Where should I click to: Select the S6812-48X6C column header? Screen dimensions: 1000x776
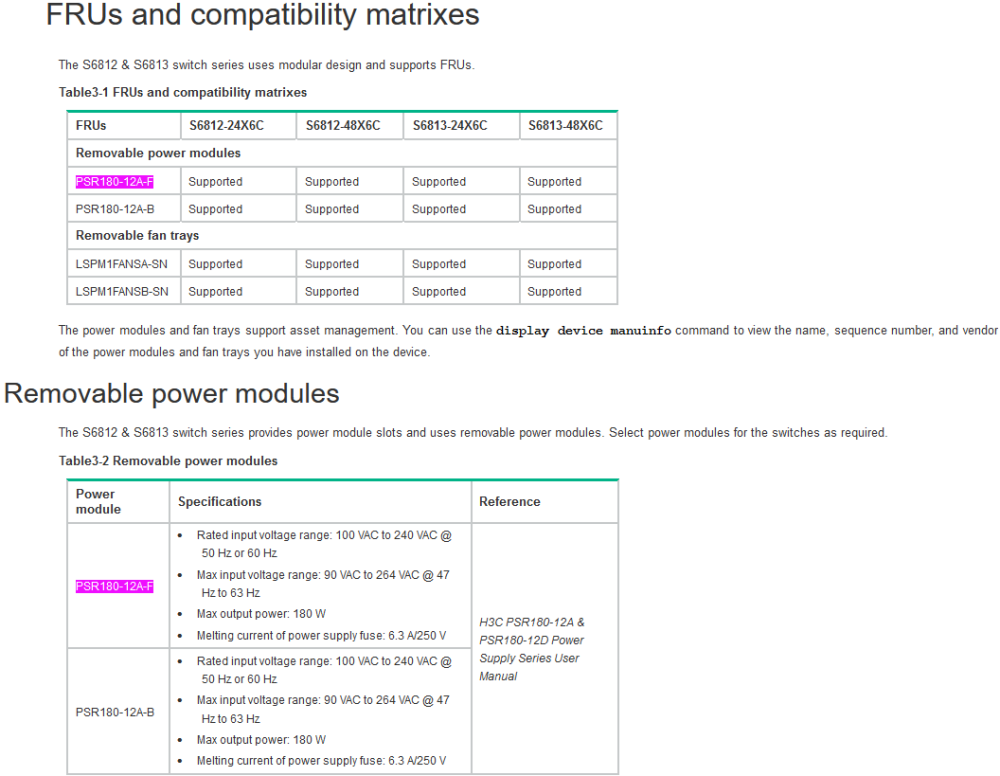pos(342,126)
